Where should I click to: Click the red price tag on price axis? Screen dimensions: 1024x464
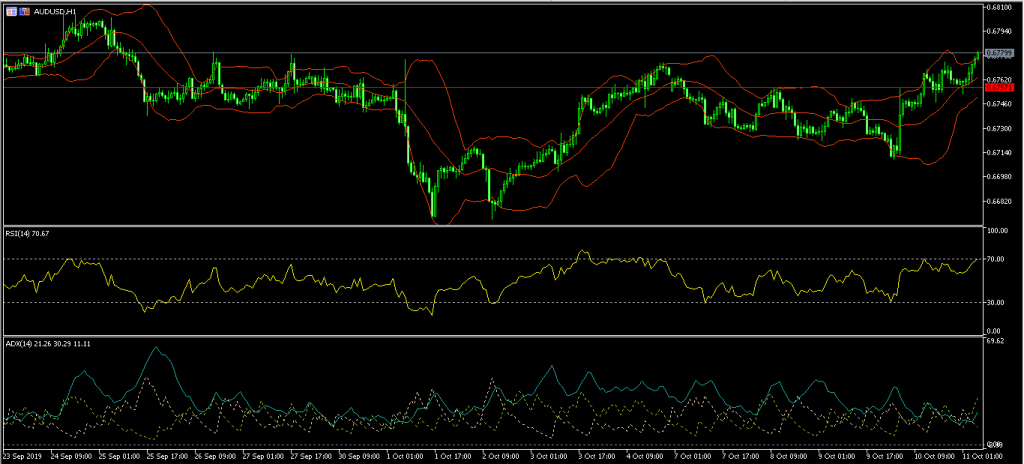click(x=995, y=88)
